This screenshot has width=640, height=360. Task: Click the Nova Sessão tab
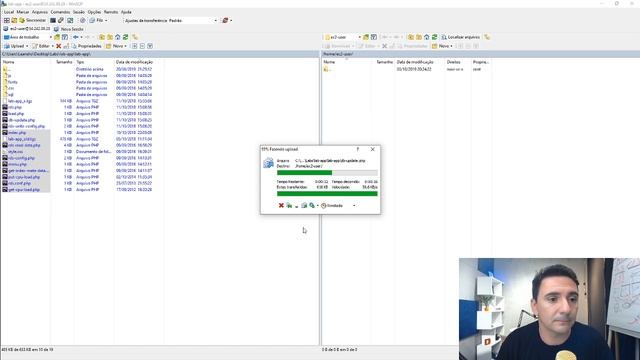(69, 29)
